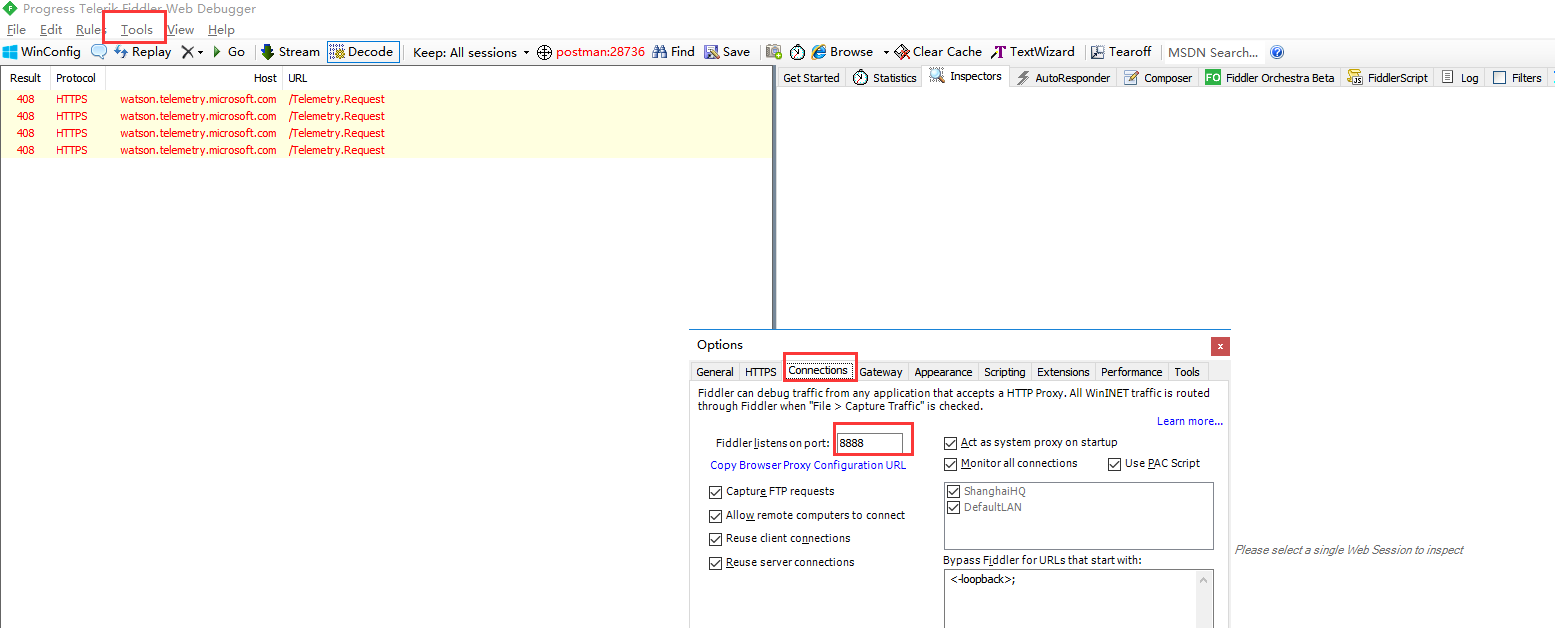1555x628 pixels.
Task: Open the Fiddler Orchestra Beta tab
Action: (1269, 78)
